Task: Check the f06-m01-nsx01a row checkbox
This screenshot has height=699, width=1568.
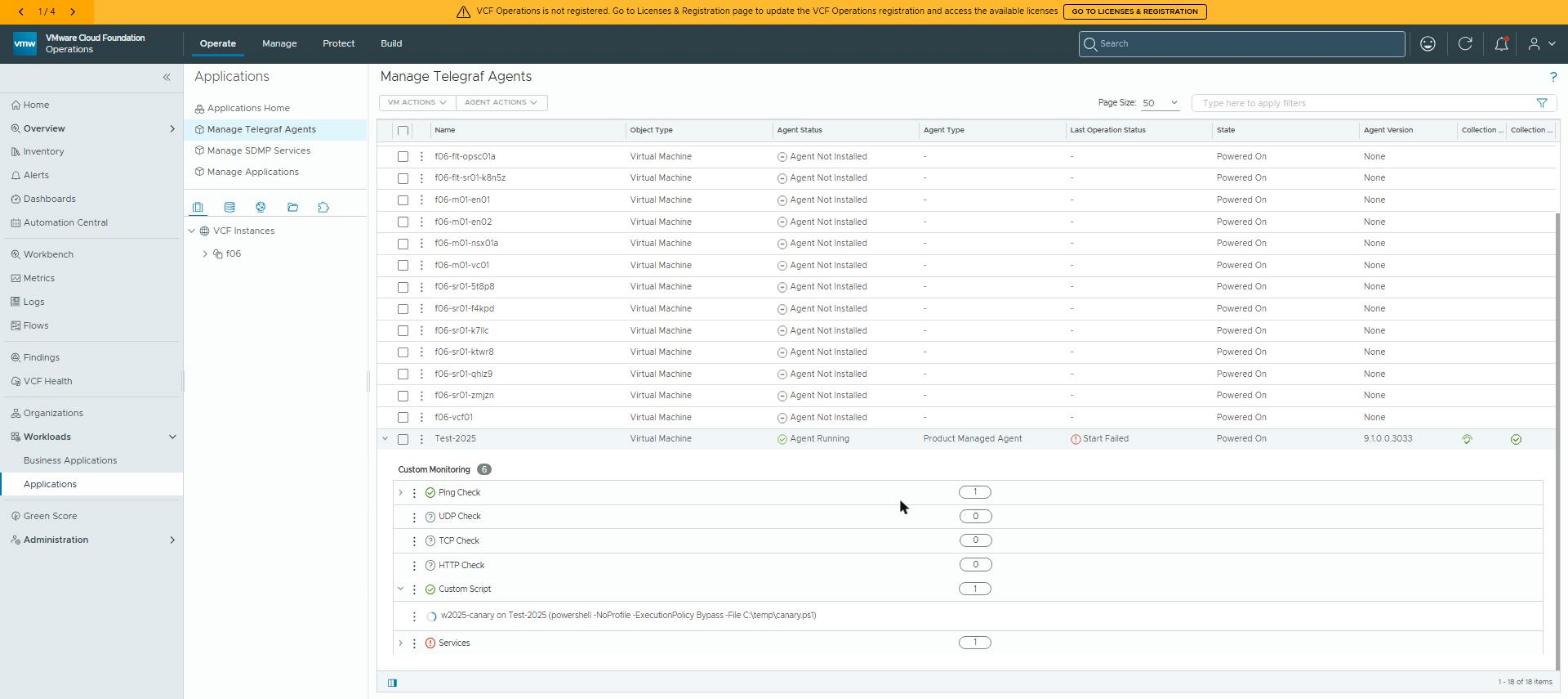Action: click(x=403, y=243)
